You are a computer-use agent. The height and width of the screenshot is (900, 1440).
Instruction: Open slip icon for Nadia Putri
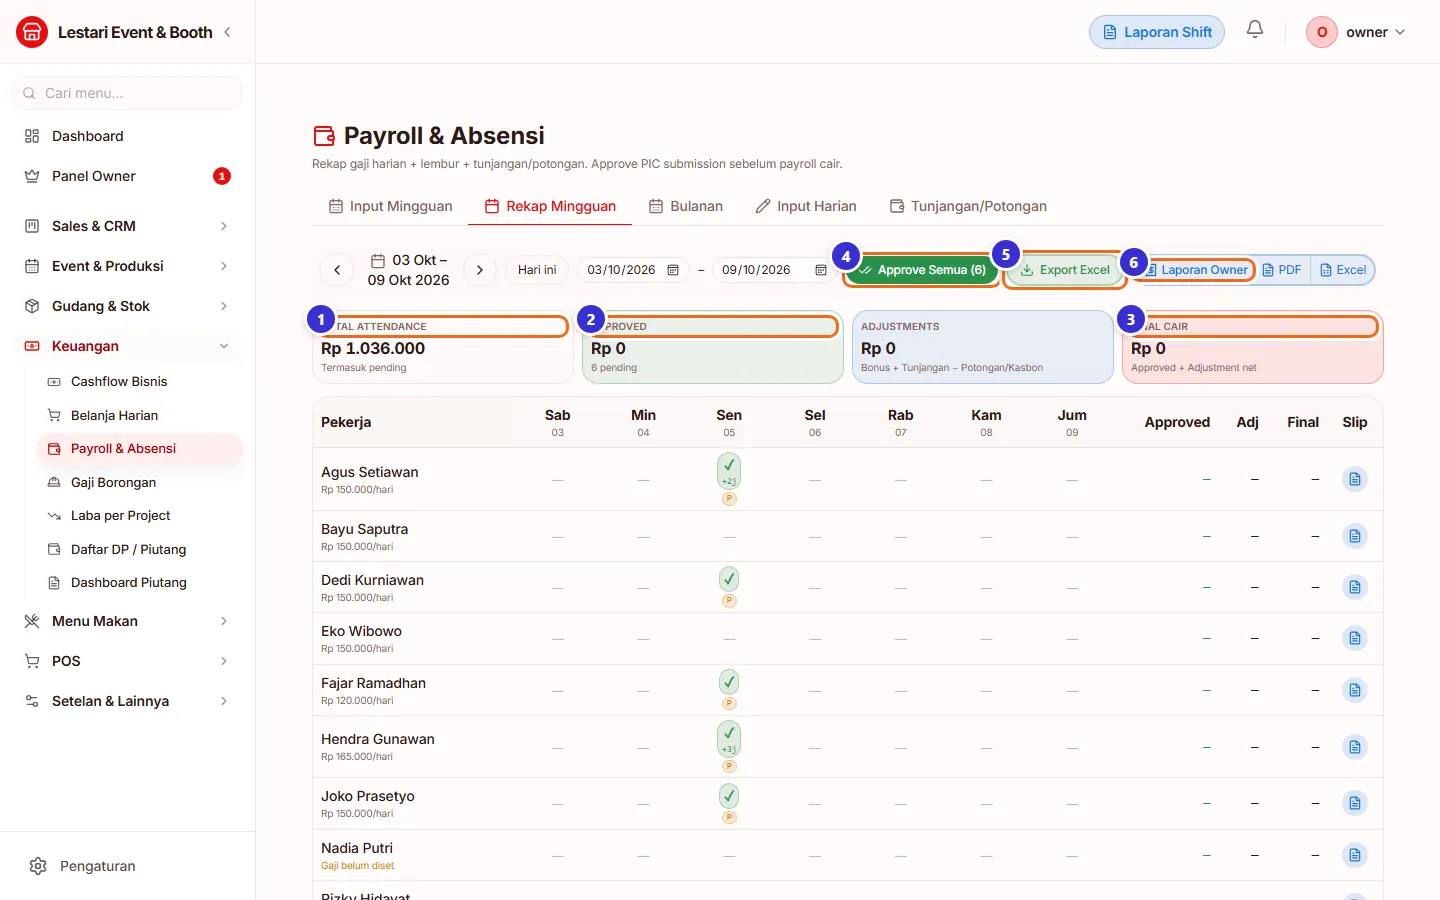[1354, 855]
